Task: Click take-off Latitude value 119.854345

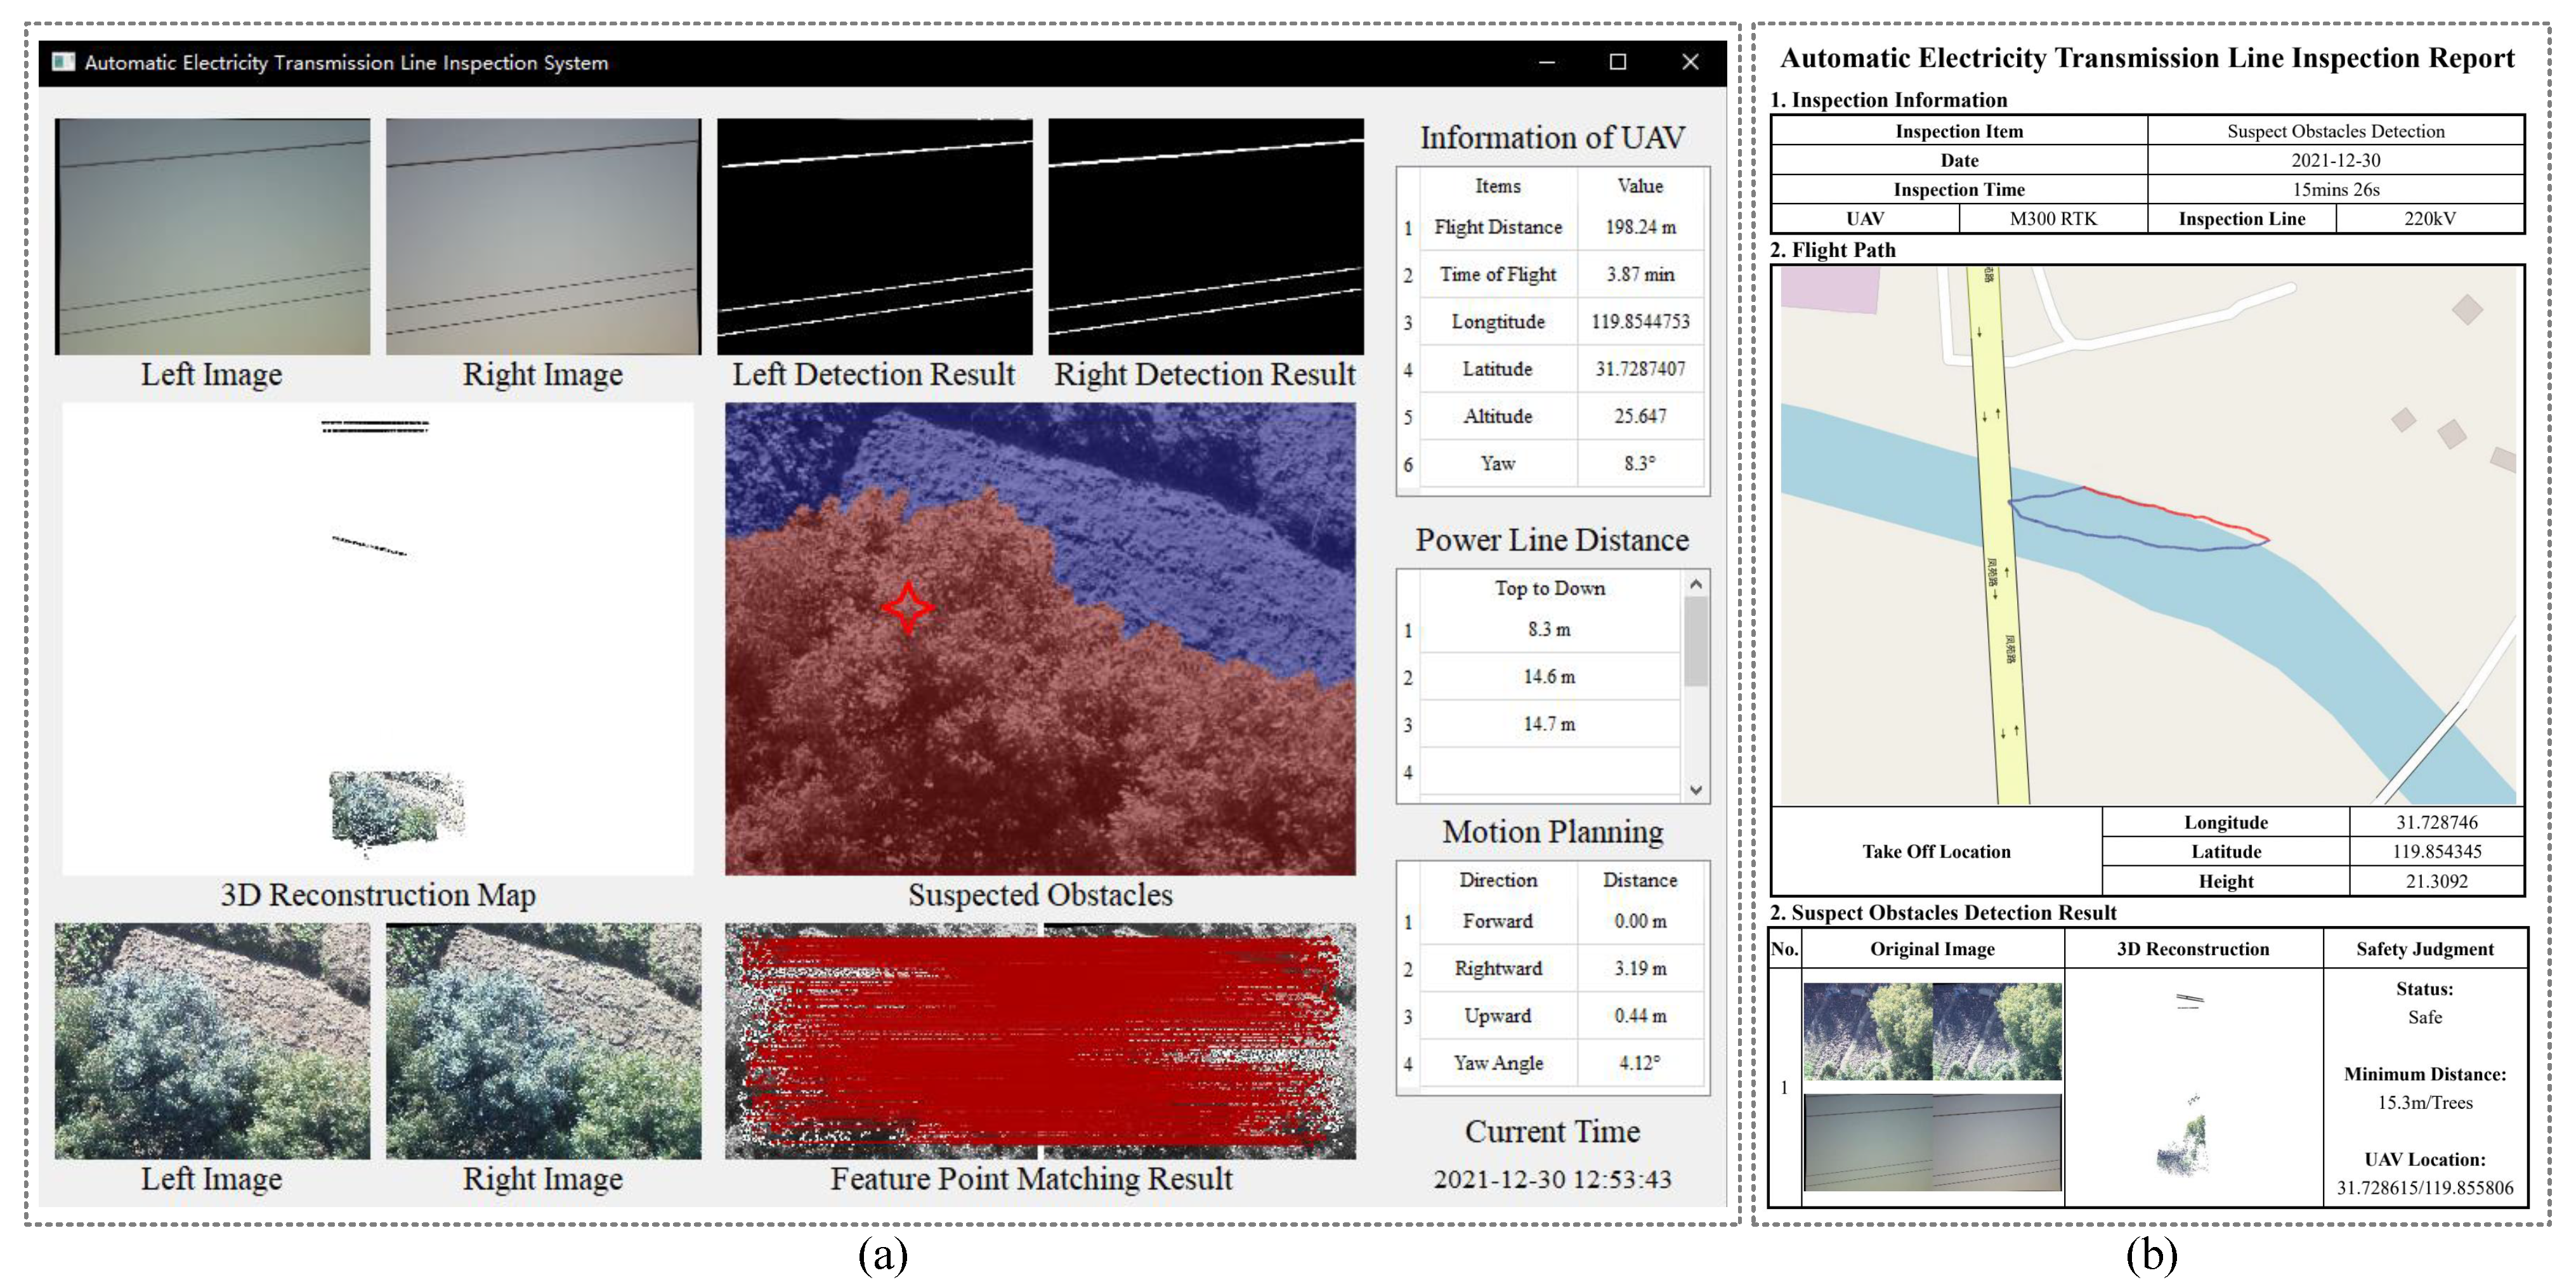Action: 2436,851
